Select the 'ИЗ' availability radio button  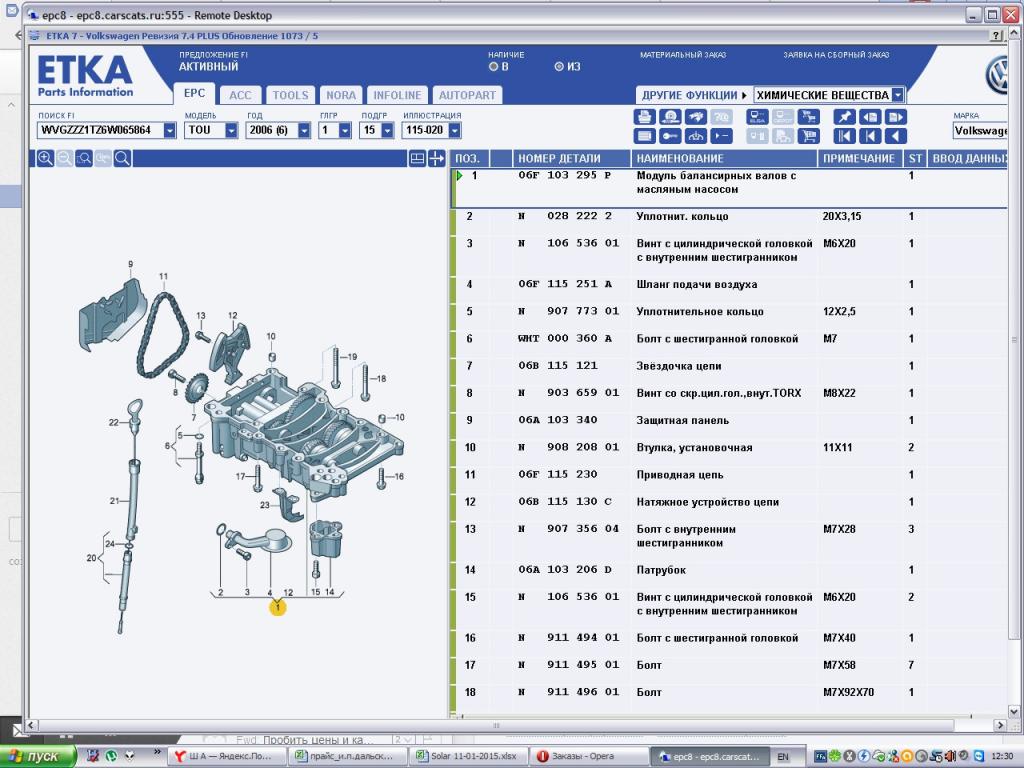pos(559,67)
